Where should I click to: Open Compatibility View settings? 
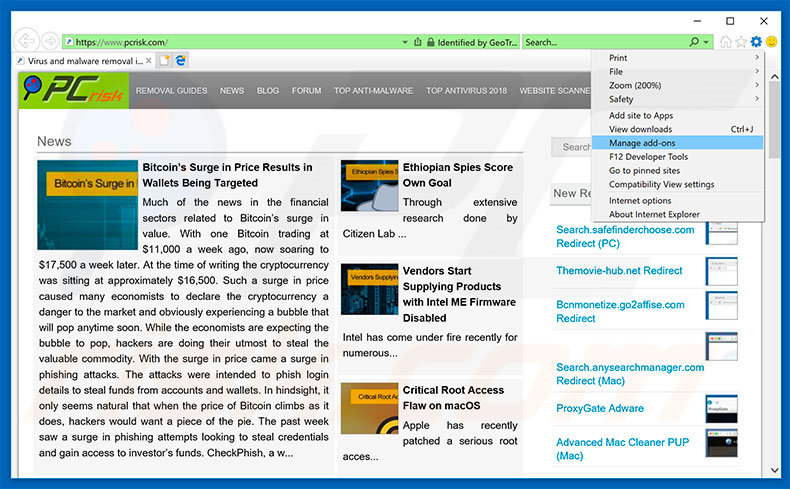pos(677,184)
